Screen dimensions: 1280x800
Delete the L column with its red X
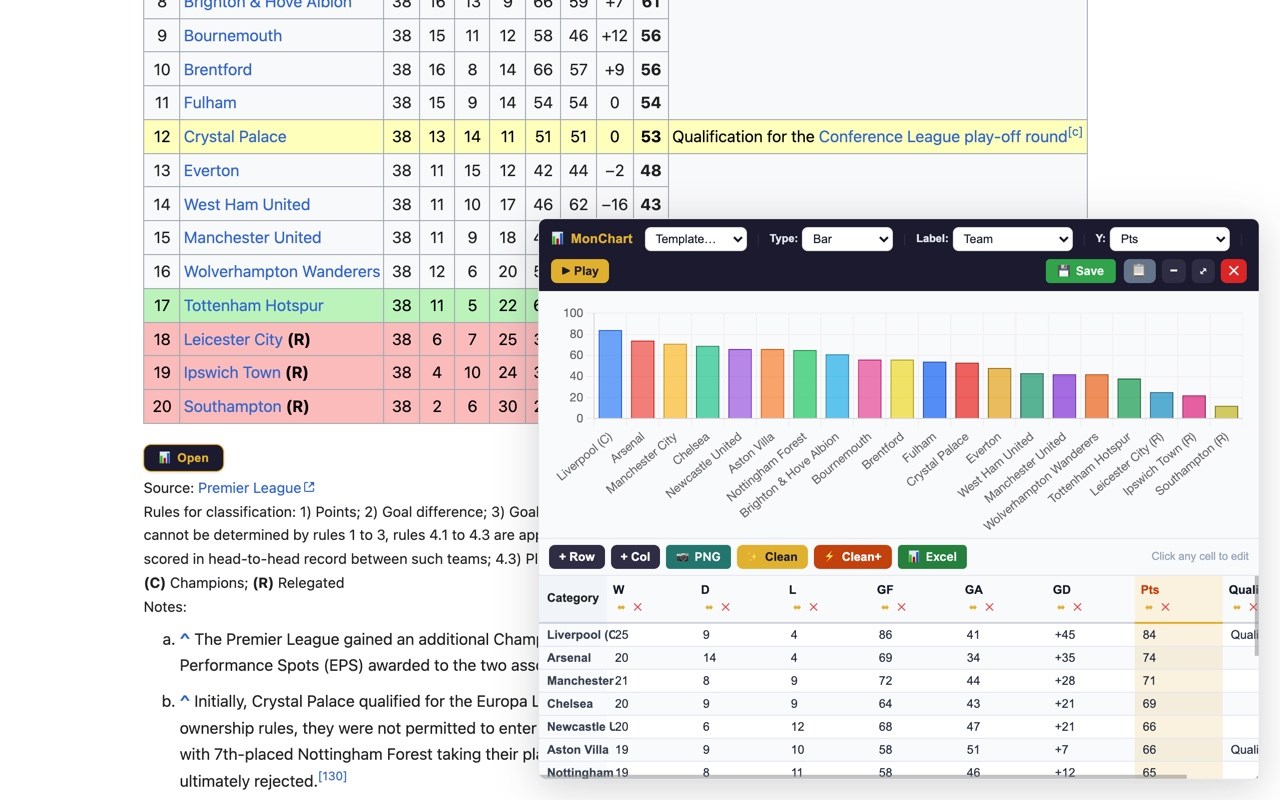point(814,607)
